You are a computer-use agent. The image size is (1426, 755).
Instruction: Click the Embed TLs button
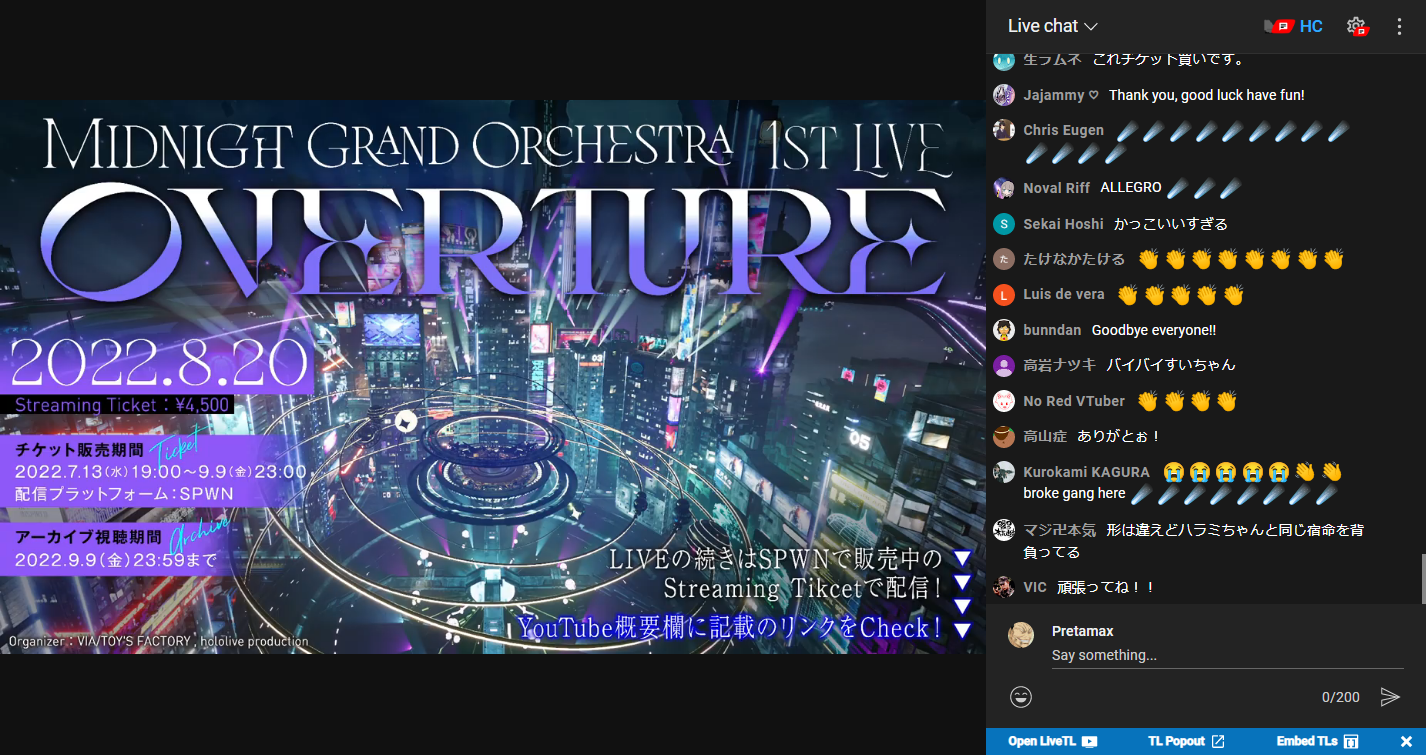1316,741
